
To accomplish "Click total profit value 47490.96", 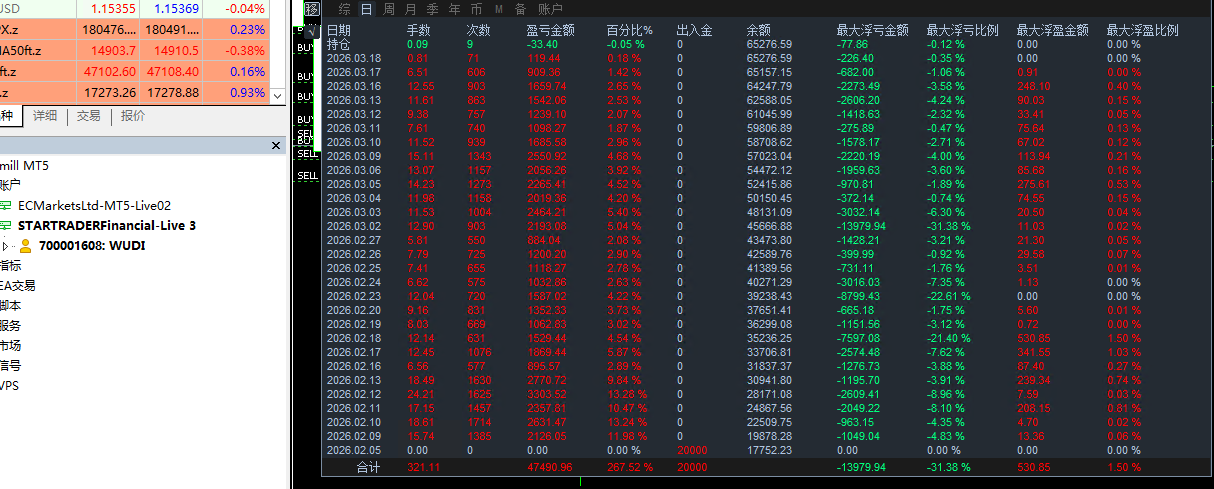I will (x=549, y=467).
